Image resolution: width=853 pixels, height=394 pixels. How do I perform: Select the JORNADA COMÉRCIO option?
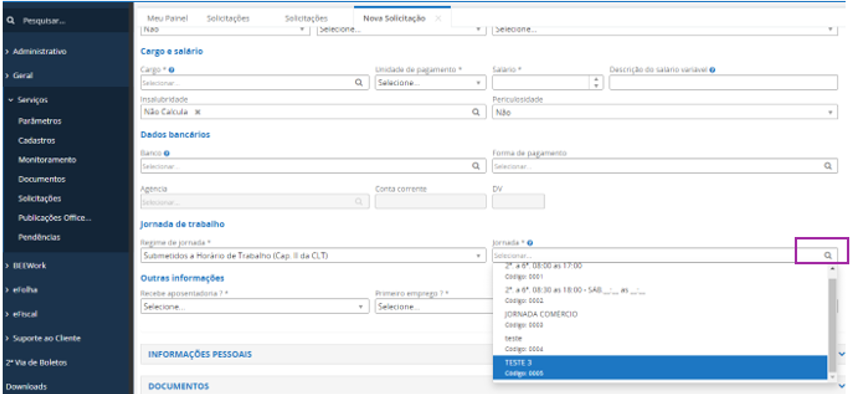660,319
